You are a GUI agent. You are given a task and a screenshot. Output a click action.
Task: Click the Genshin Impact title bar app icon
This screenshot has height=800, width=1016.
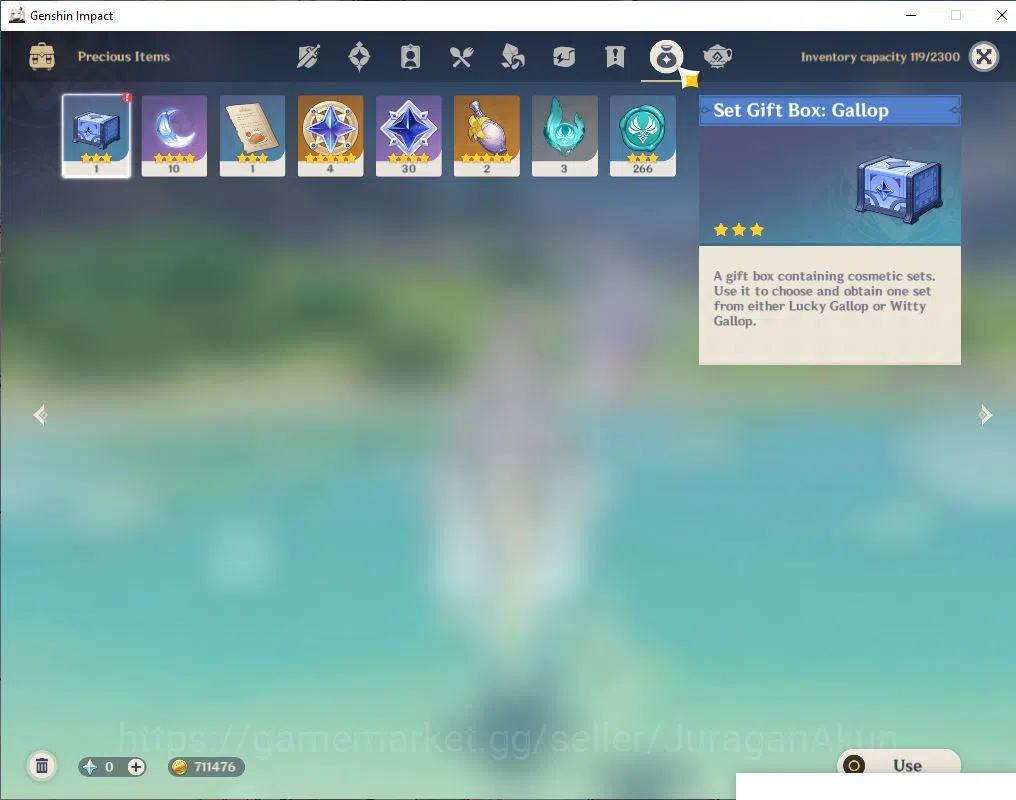[16, 15]
